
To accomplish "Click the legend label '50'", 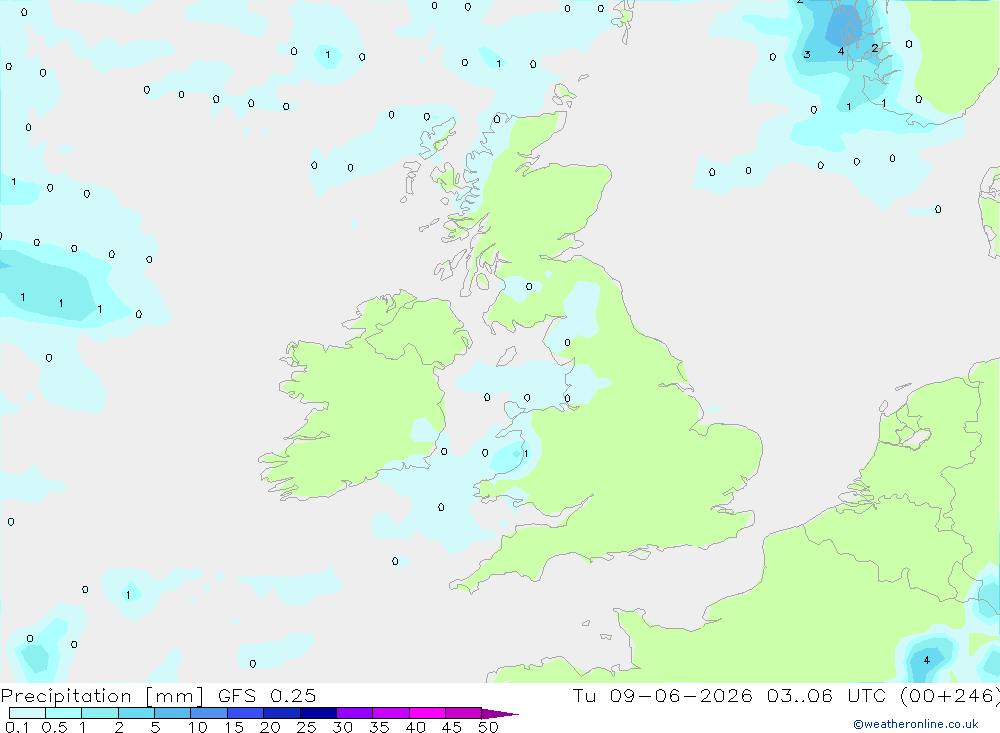I will tap(489, 727).
